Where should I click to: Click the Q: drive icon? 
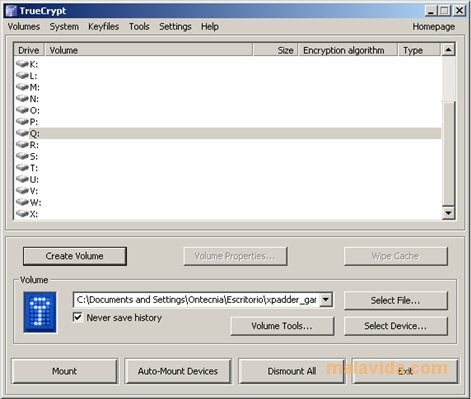[22, 133]
